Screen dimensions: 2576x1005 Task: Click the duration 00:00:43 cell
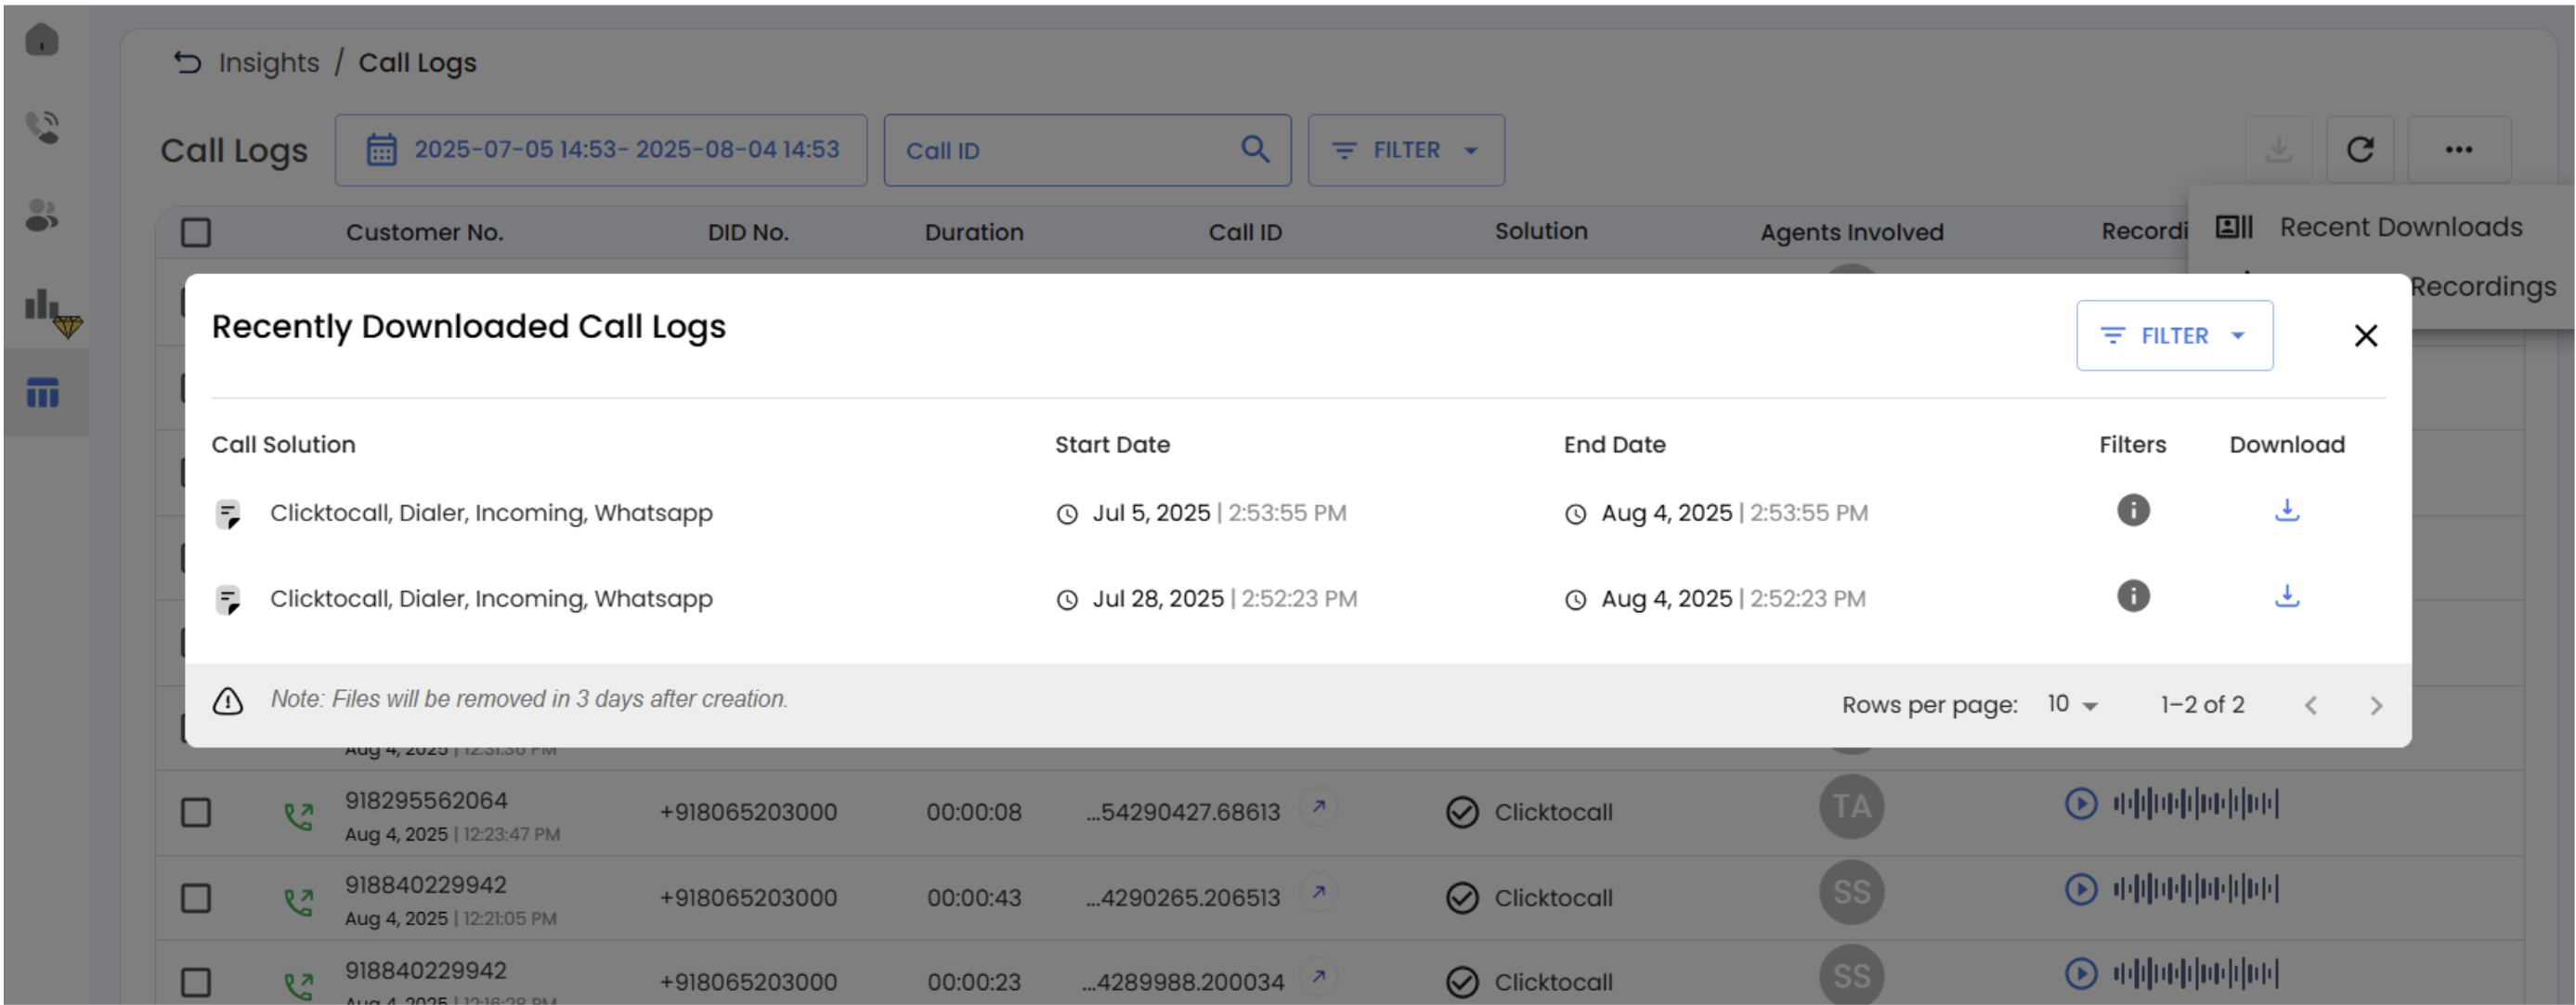[974, 898]
